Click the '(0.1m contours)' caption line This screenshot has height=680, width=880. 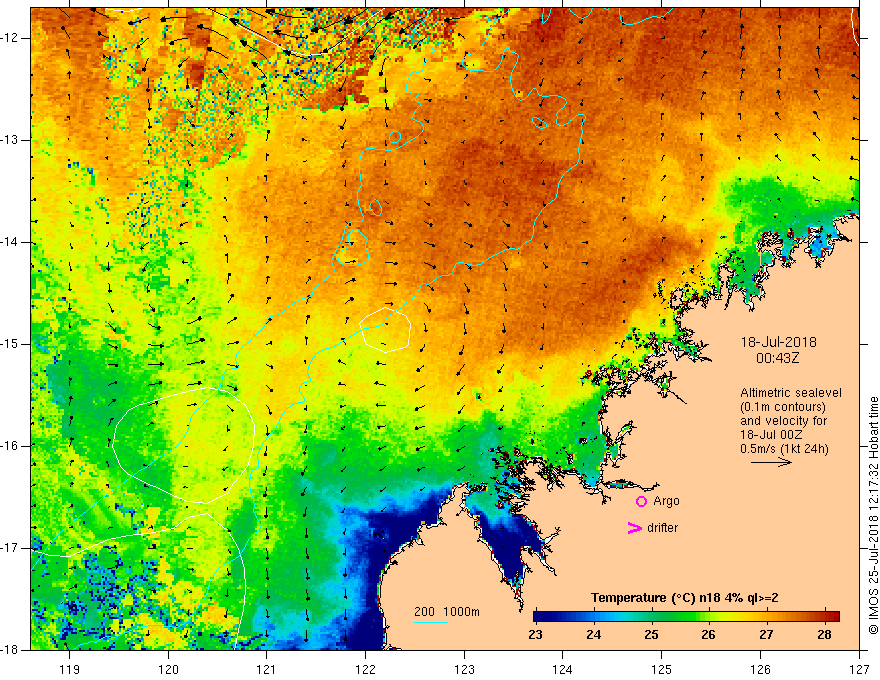click(783, 407)
